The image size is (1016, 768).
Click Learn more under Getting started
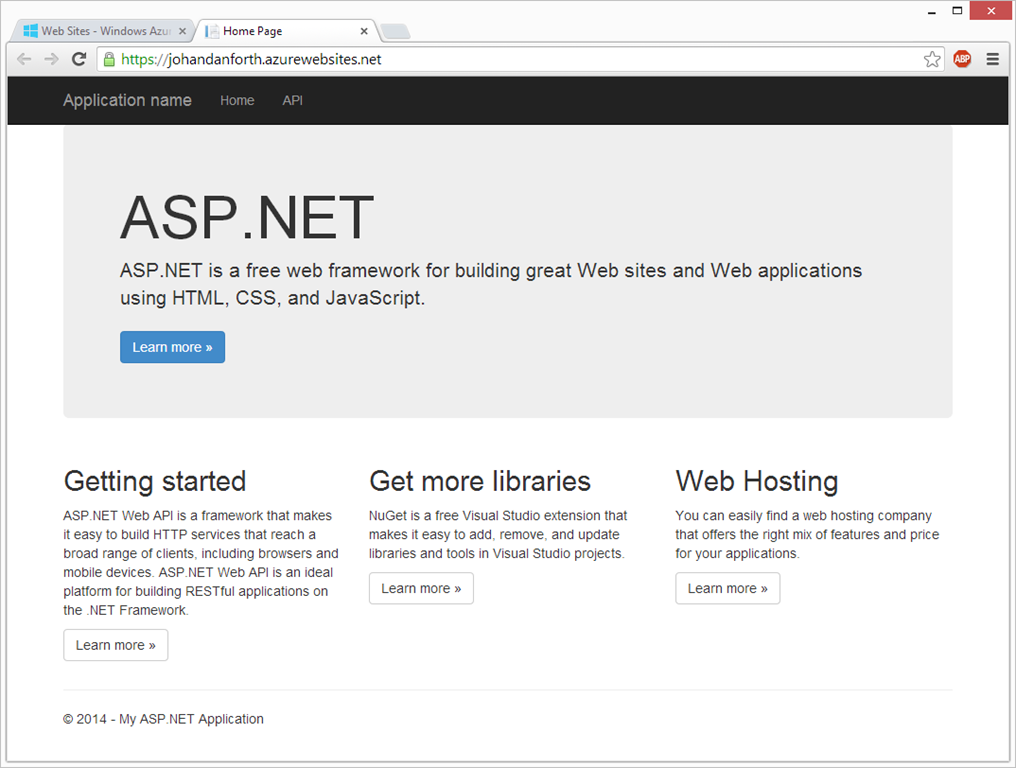pyautogui.click(x=115, y=645)
